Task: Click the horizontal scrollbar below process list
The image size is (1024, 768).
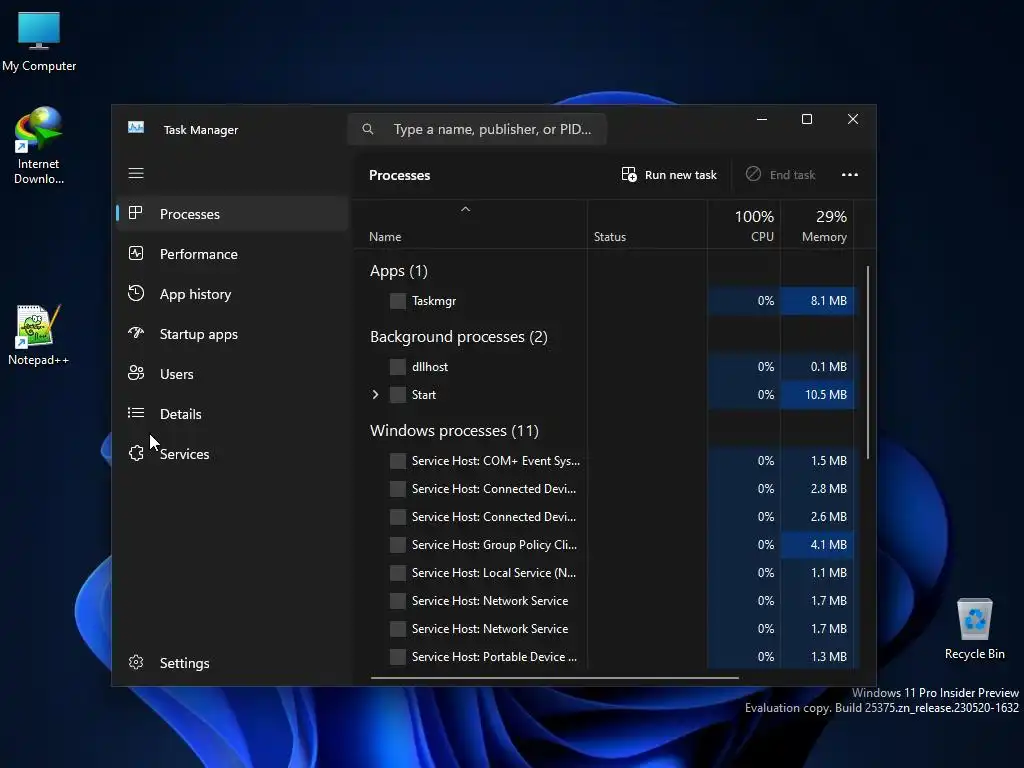Action: pos(554,678)
